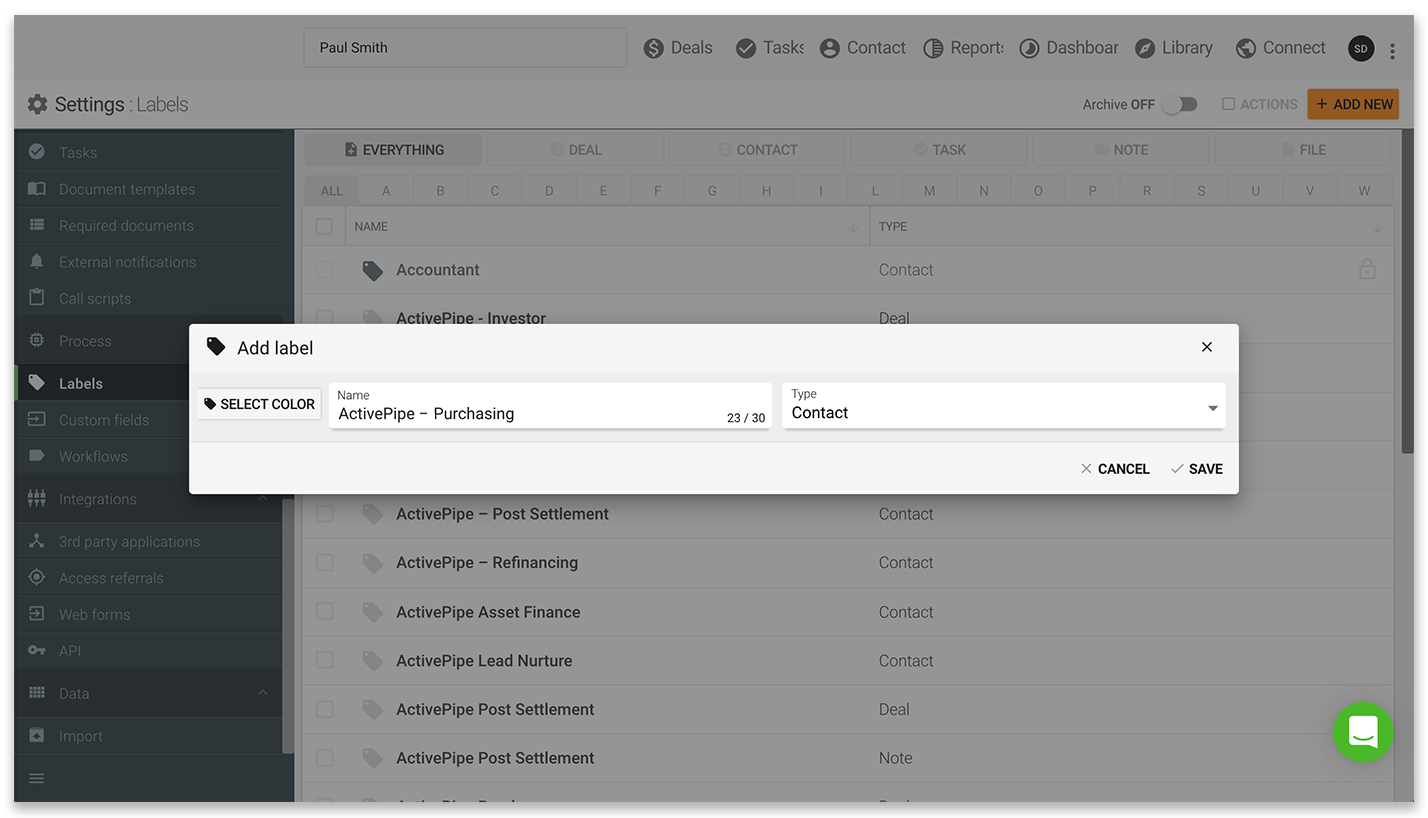Image resolution: width=1428 pixels, height=818 pixels.
Task: Click the SD user avatar
Action: click(1361, 48)
